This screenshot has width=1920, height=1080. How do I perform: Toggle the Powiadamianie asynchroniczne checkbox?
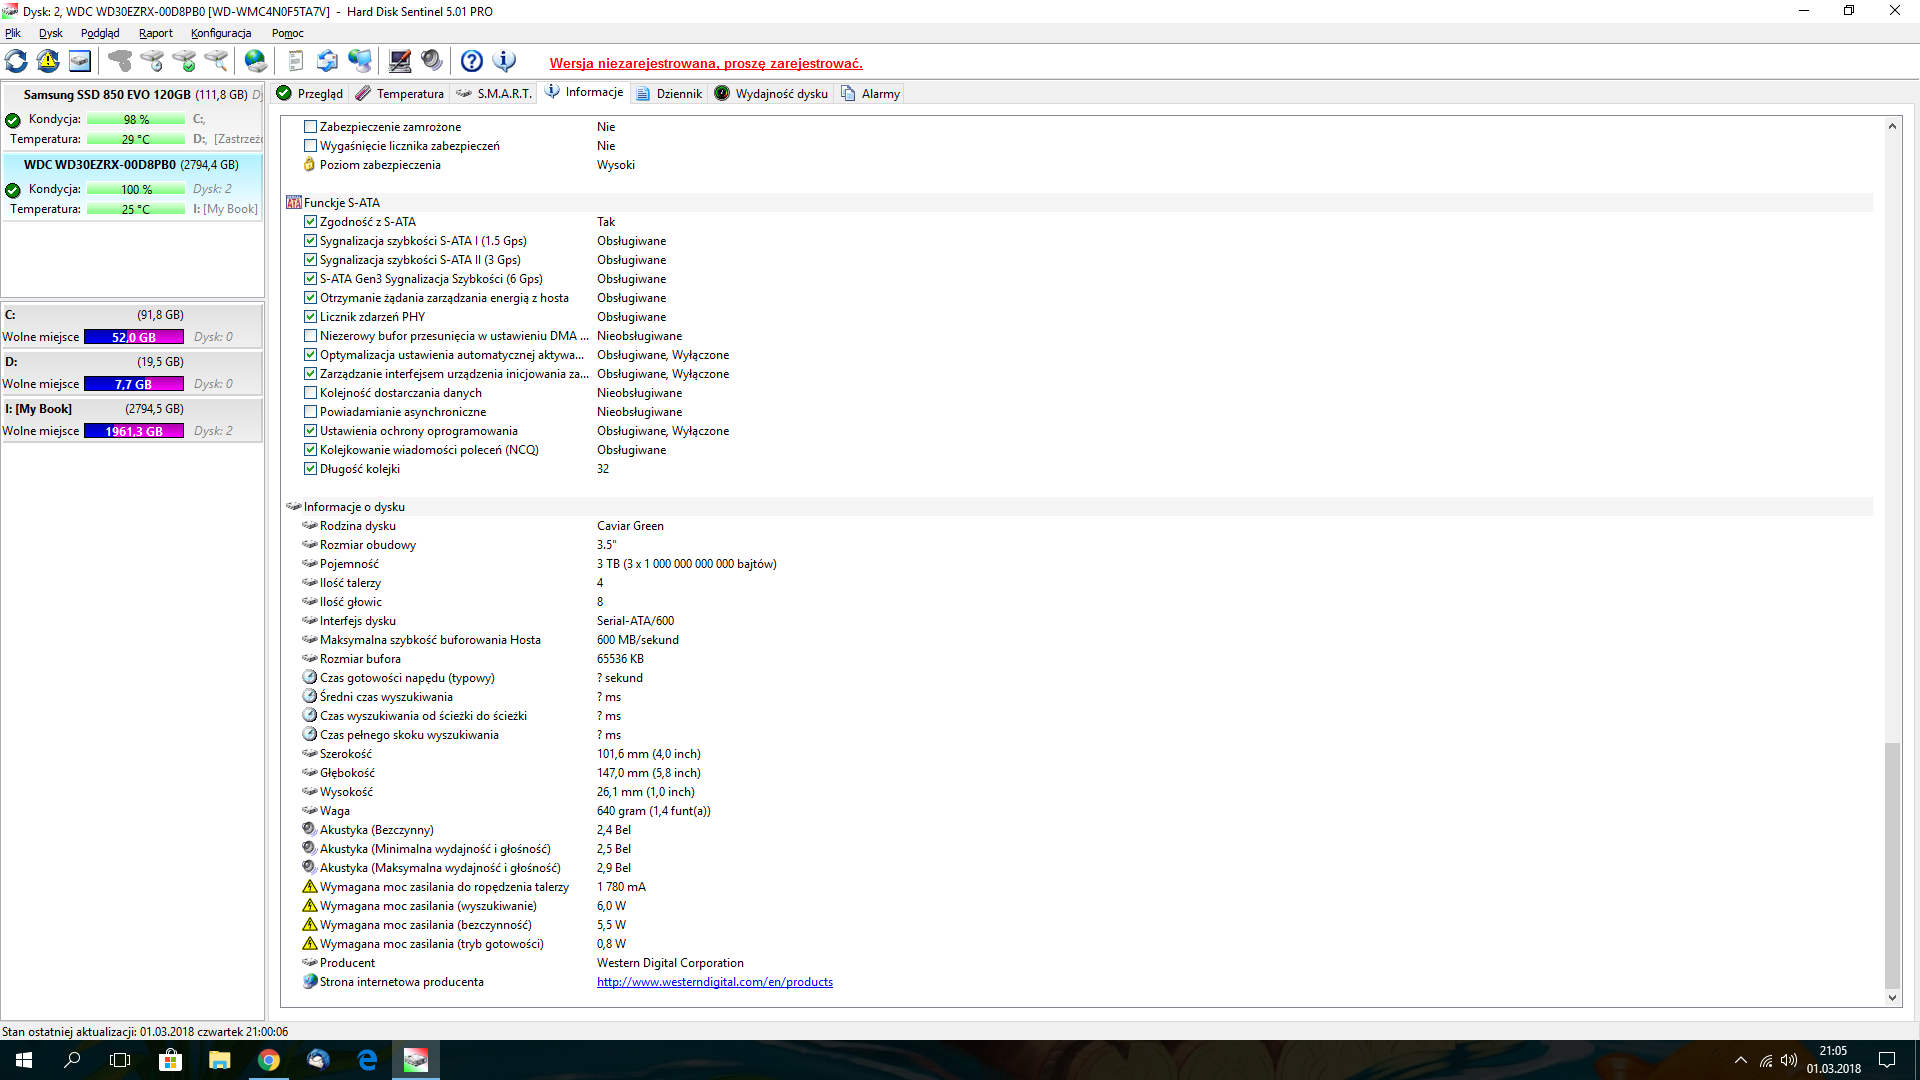tap(310, 412)
